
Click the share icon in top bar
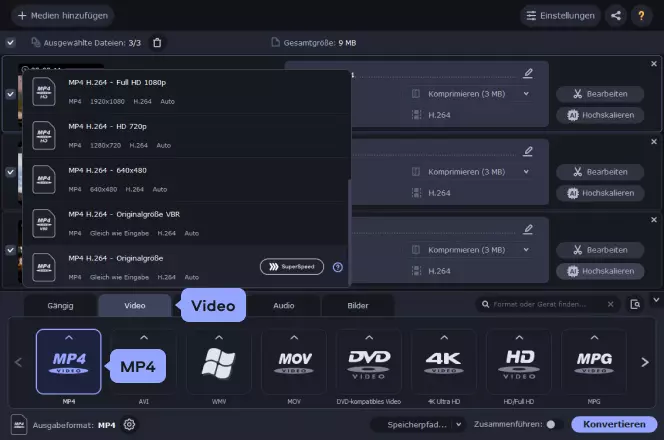pyautogui.click(x=616, y=16)
